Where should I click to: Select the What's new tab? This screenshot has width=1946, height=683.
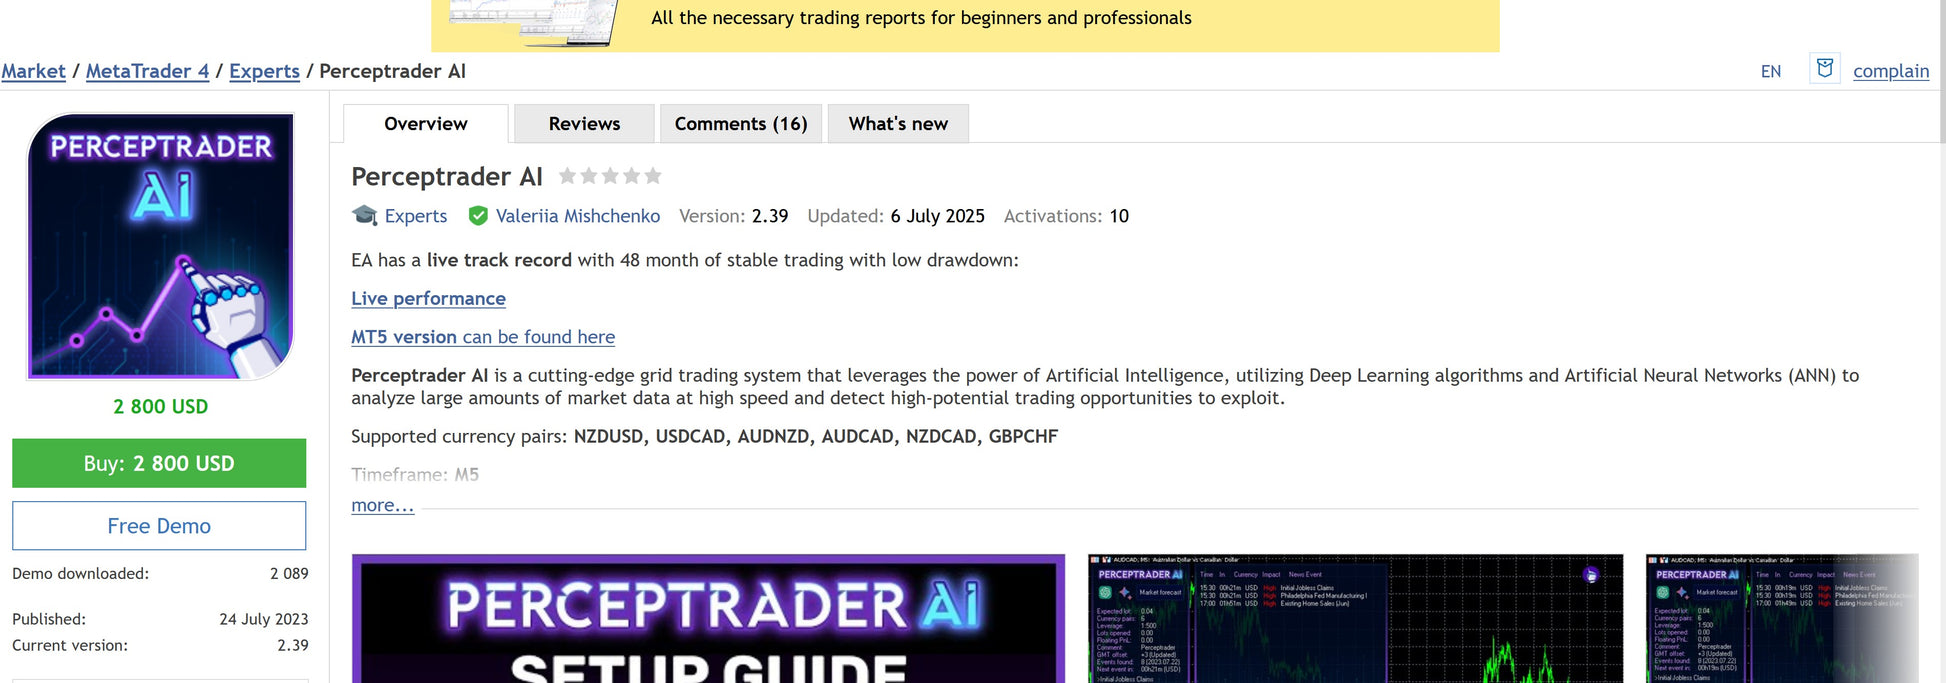[897, 124]
